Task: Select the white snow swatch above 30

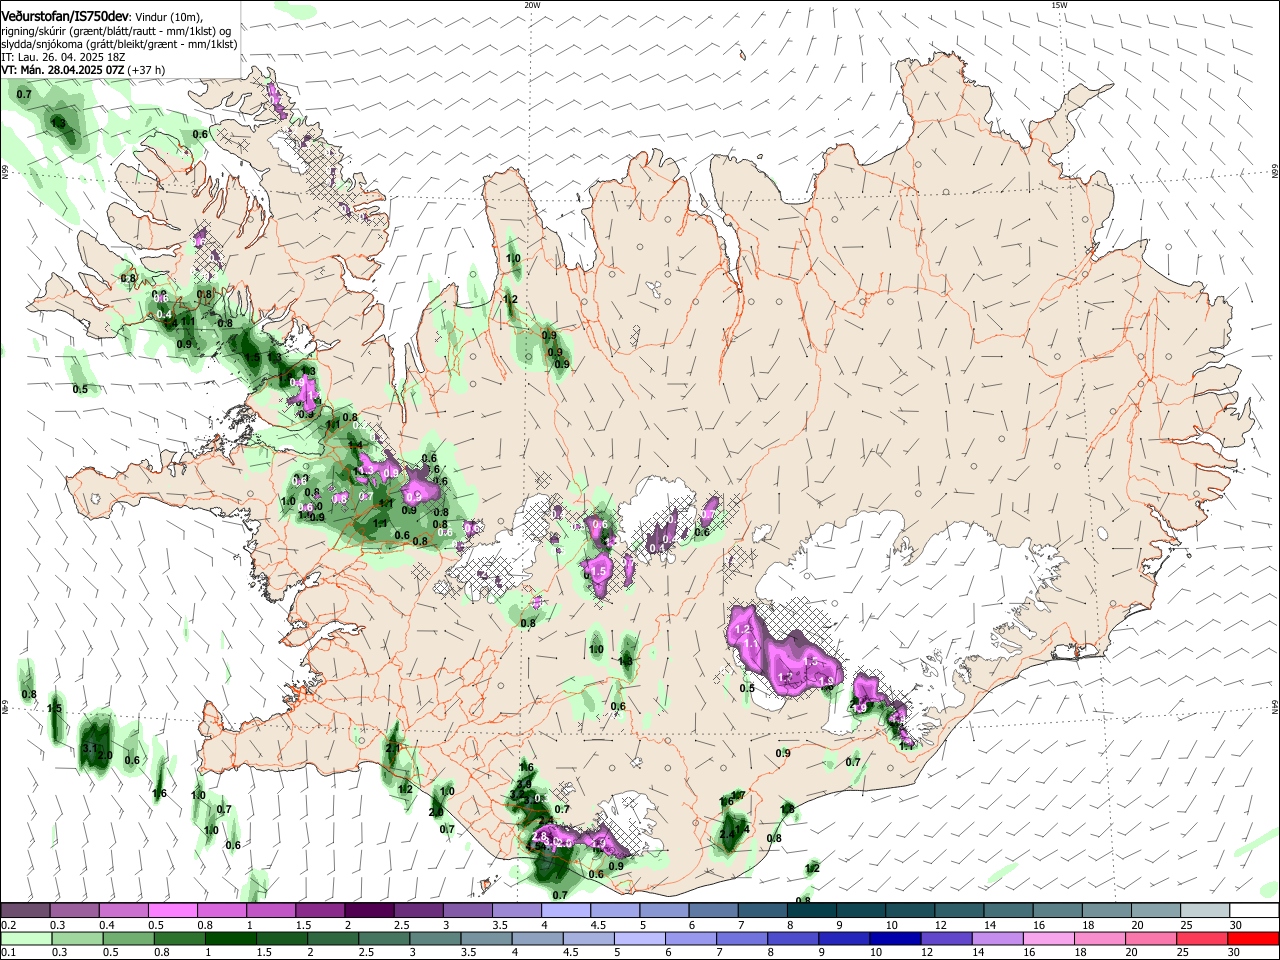Action: 1252,911
